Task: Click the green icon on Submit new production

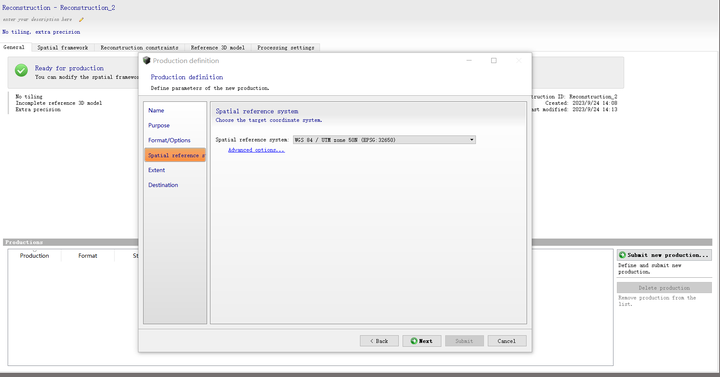Action: (x=622, y=255)
